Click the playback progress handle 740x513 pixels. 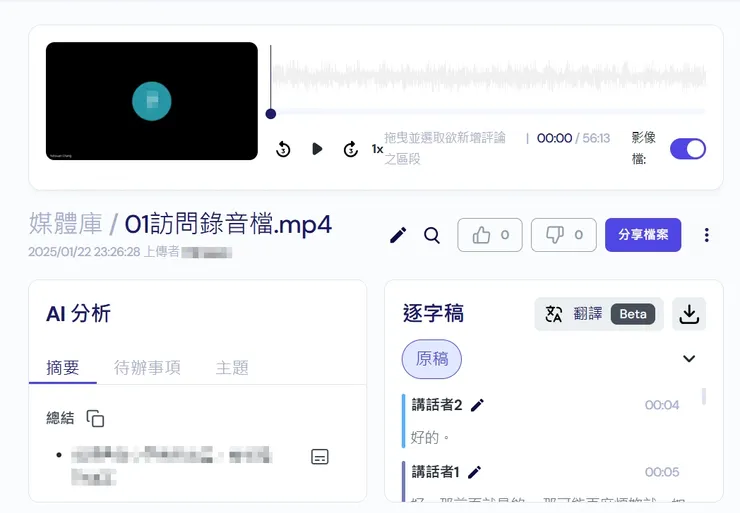271,114
